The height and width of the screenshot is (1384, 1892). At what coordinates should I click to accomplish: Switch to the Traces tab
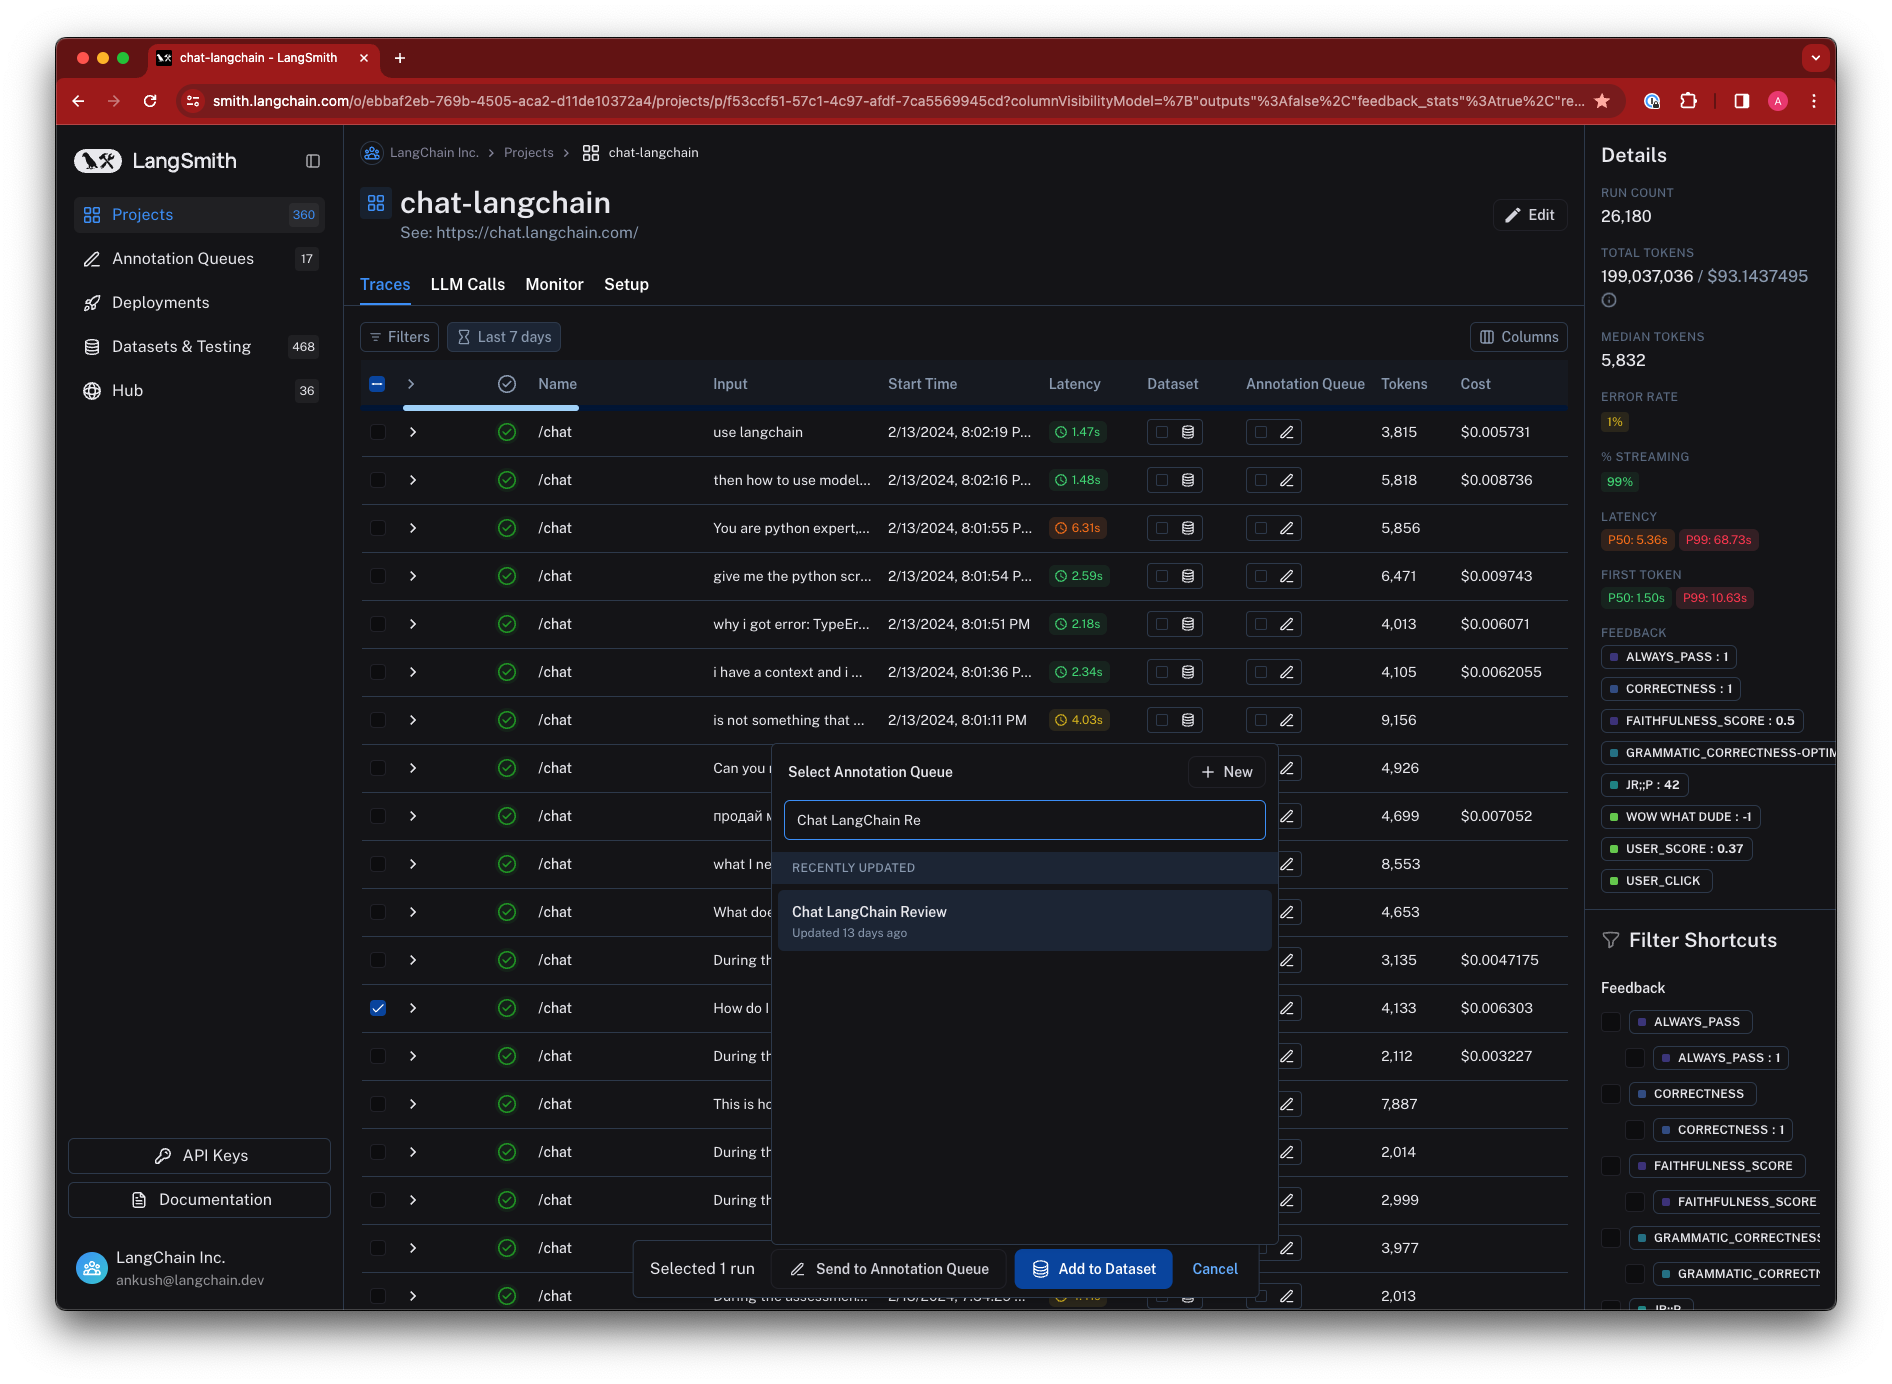point(385,285)
